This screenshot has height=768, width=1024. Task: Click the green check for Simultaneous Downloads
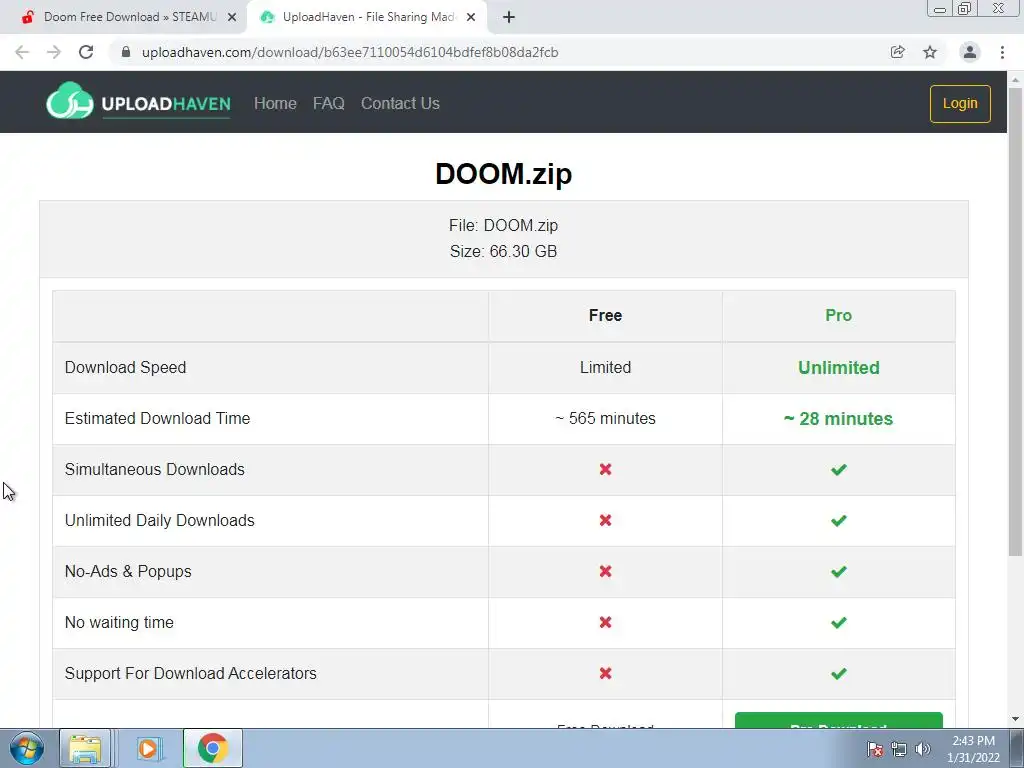click(x=839, y=470)
